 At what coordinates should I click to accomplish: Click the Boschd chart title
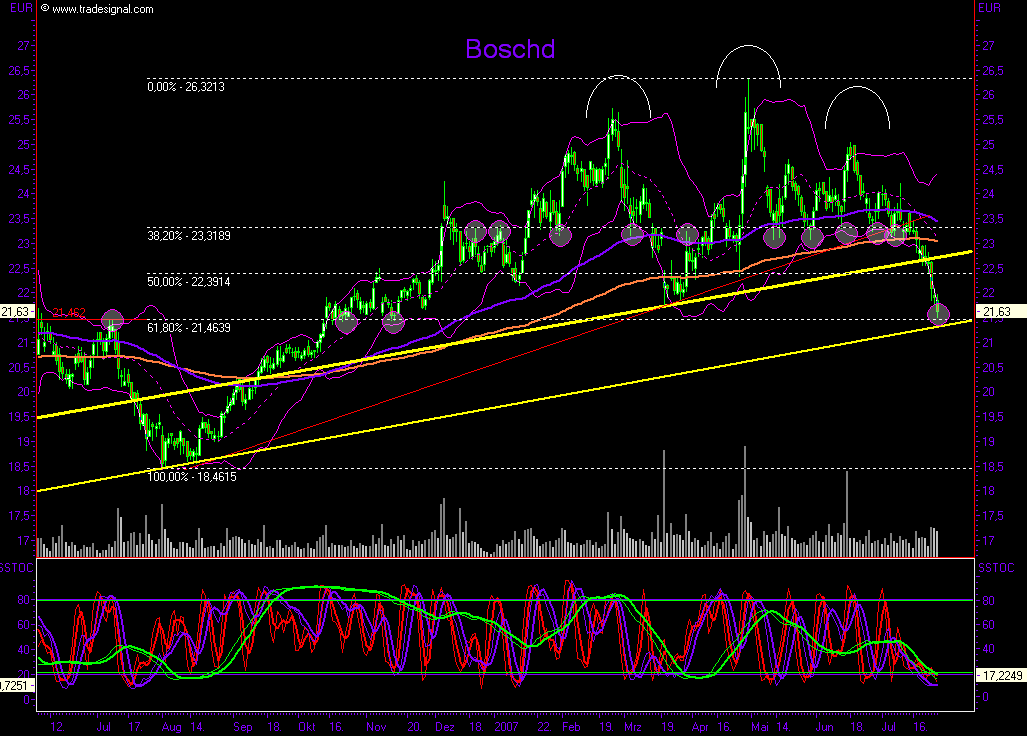(510, 49)
